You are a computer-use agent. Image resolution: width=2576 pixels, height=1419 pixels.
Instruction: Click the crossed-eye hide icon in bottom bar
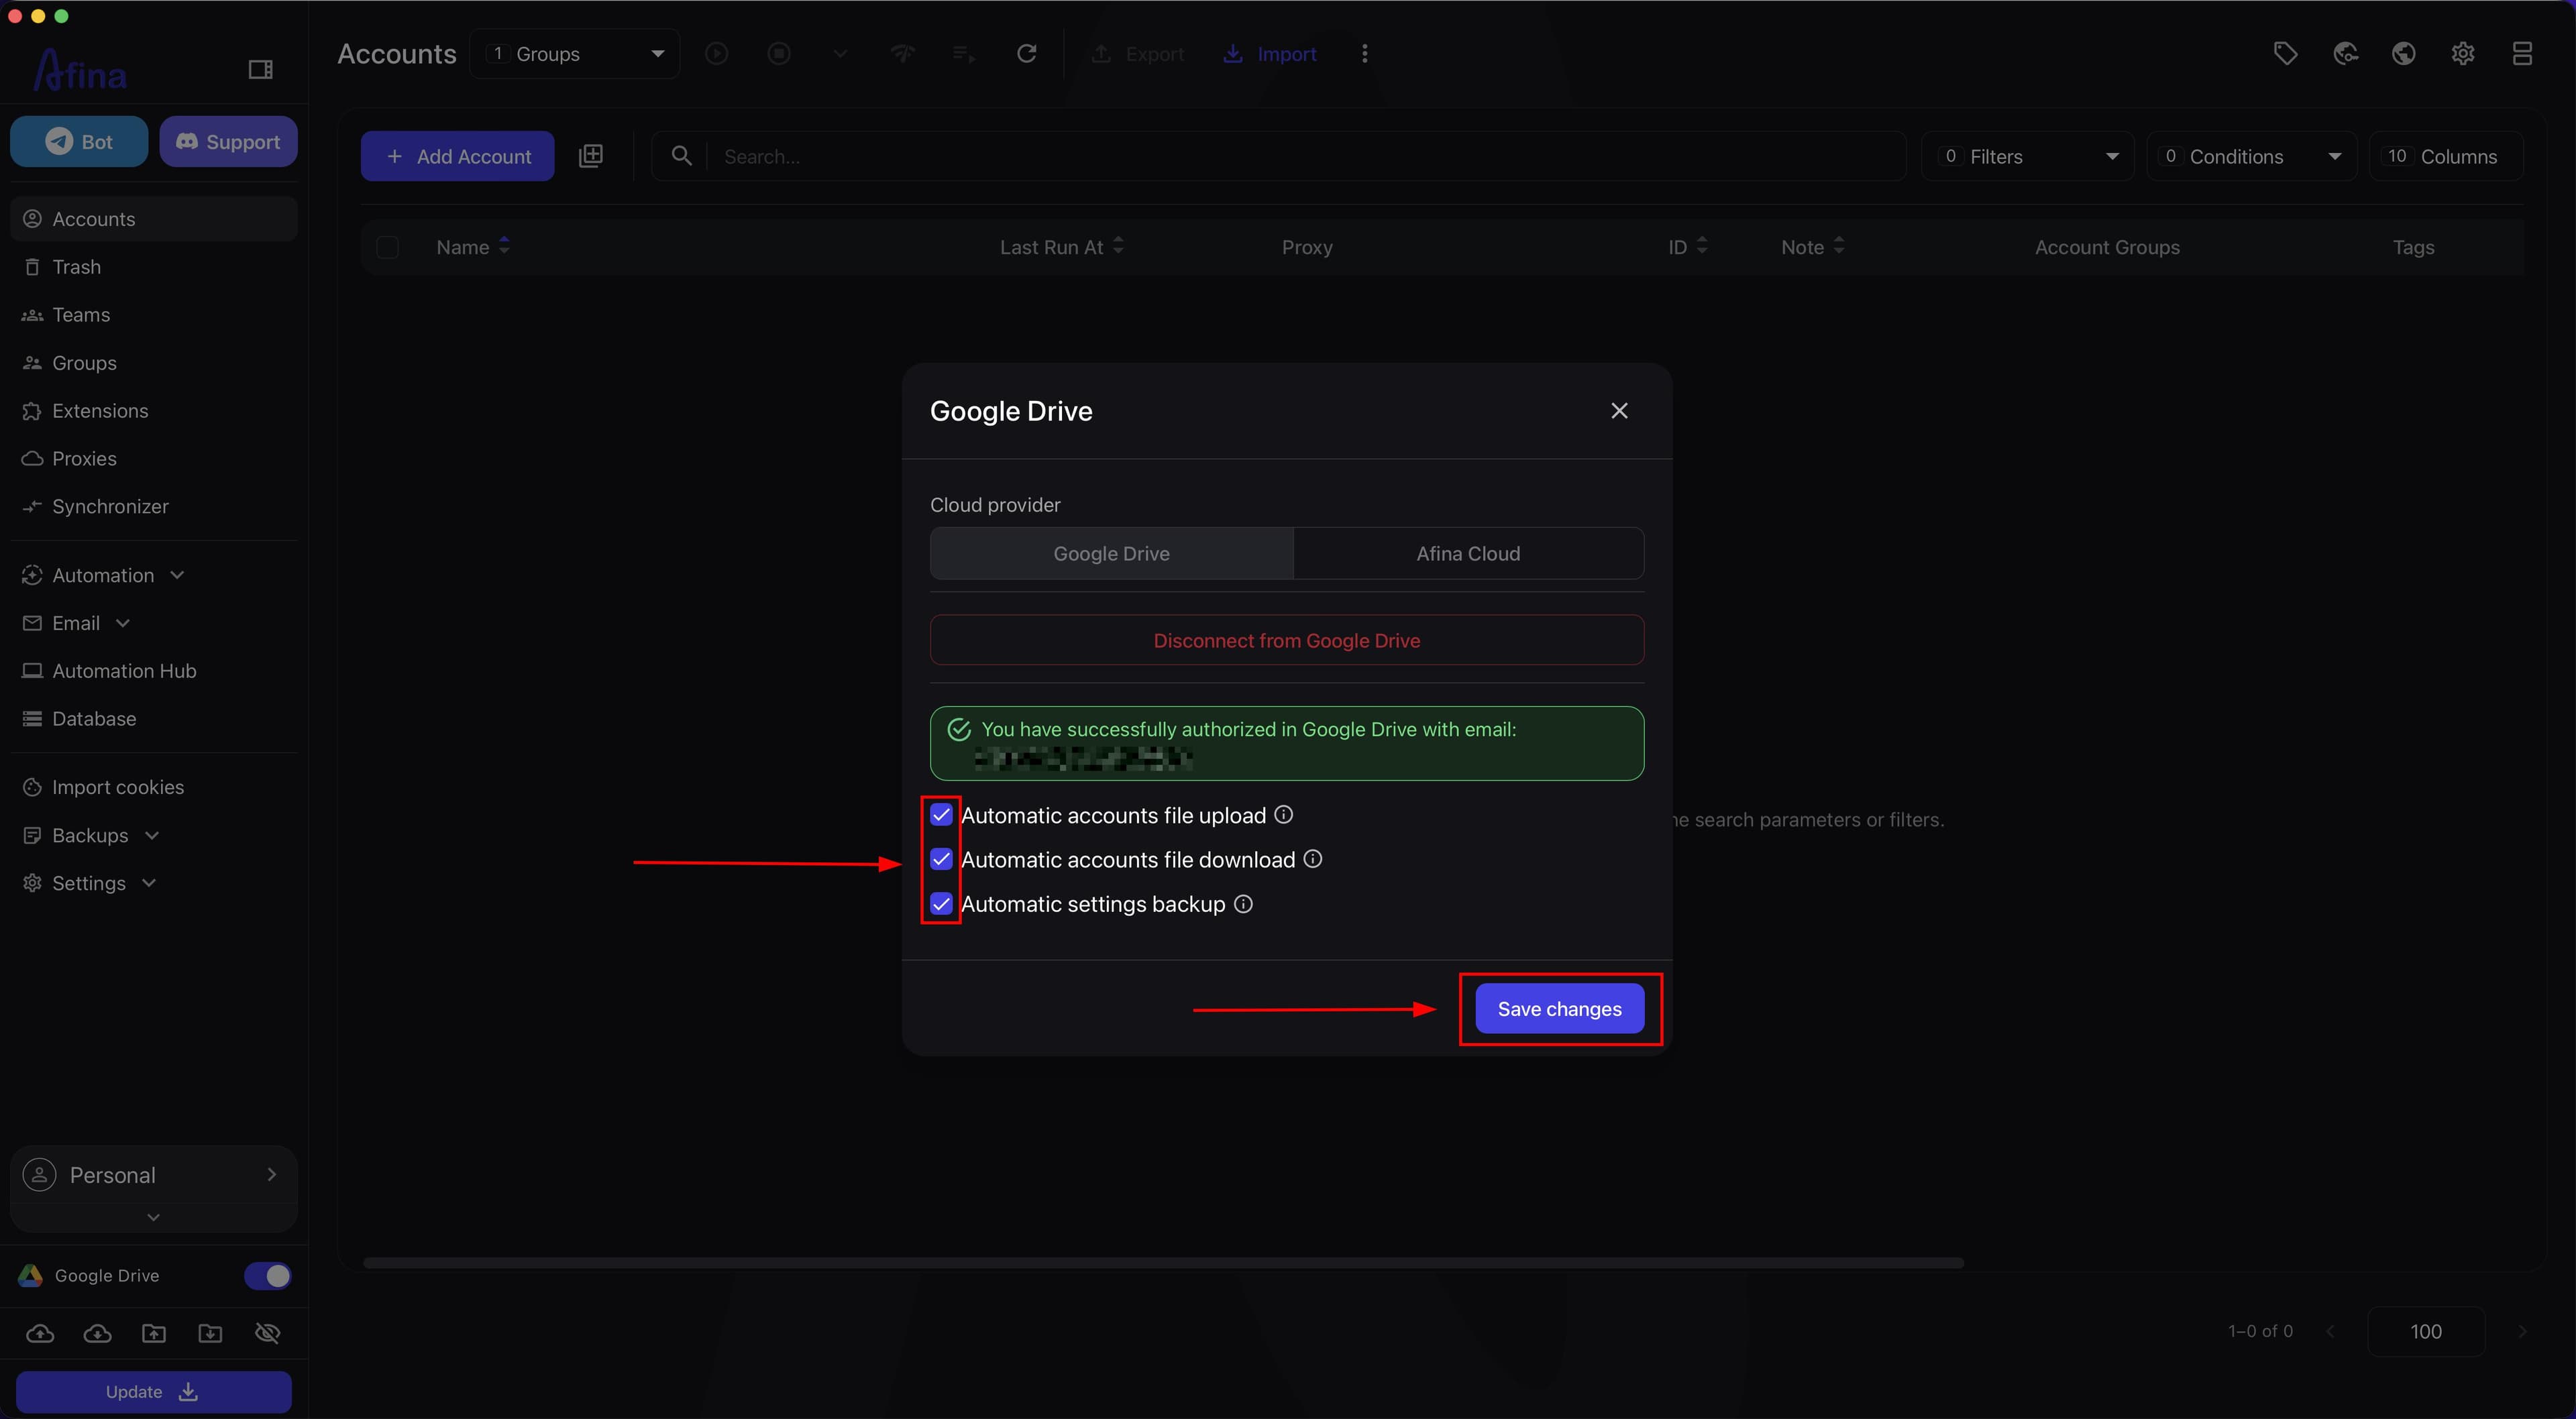pyautogui.click(x=267, y=1333)
